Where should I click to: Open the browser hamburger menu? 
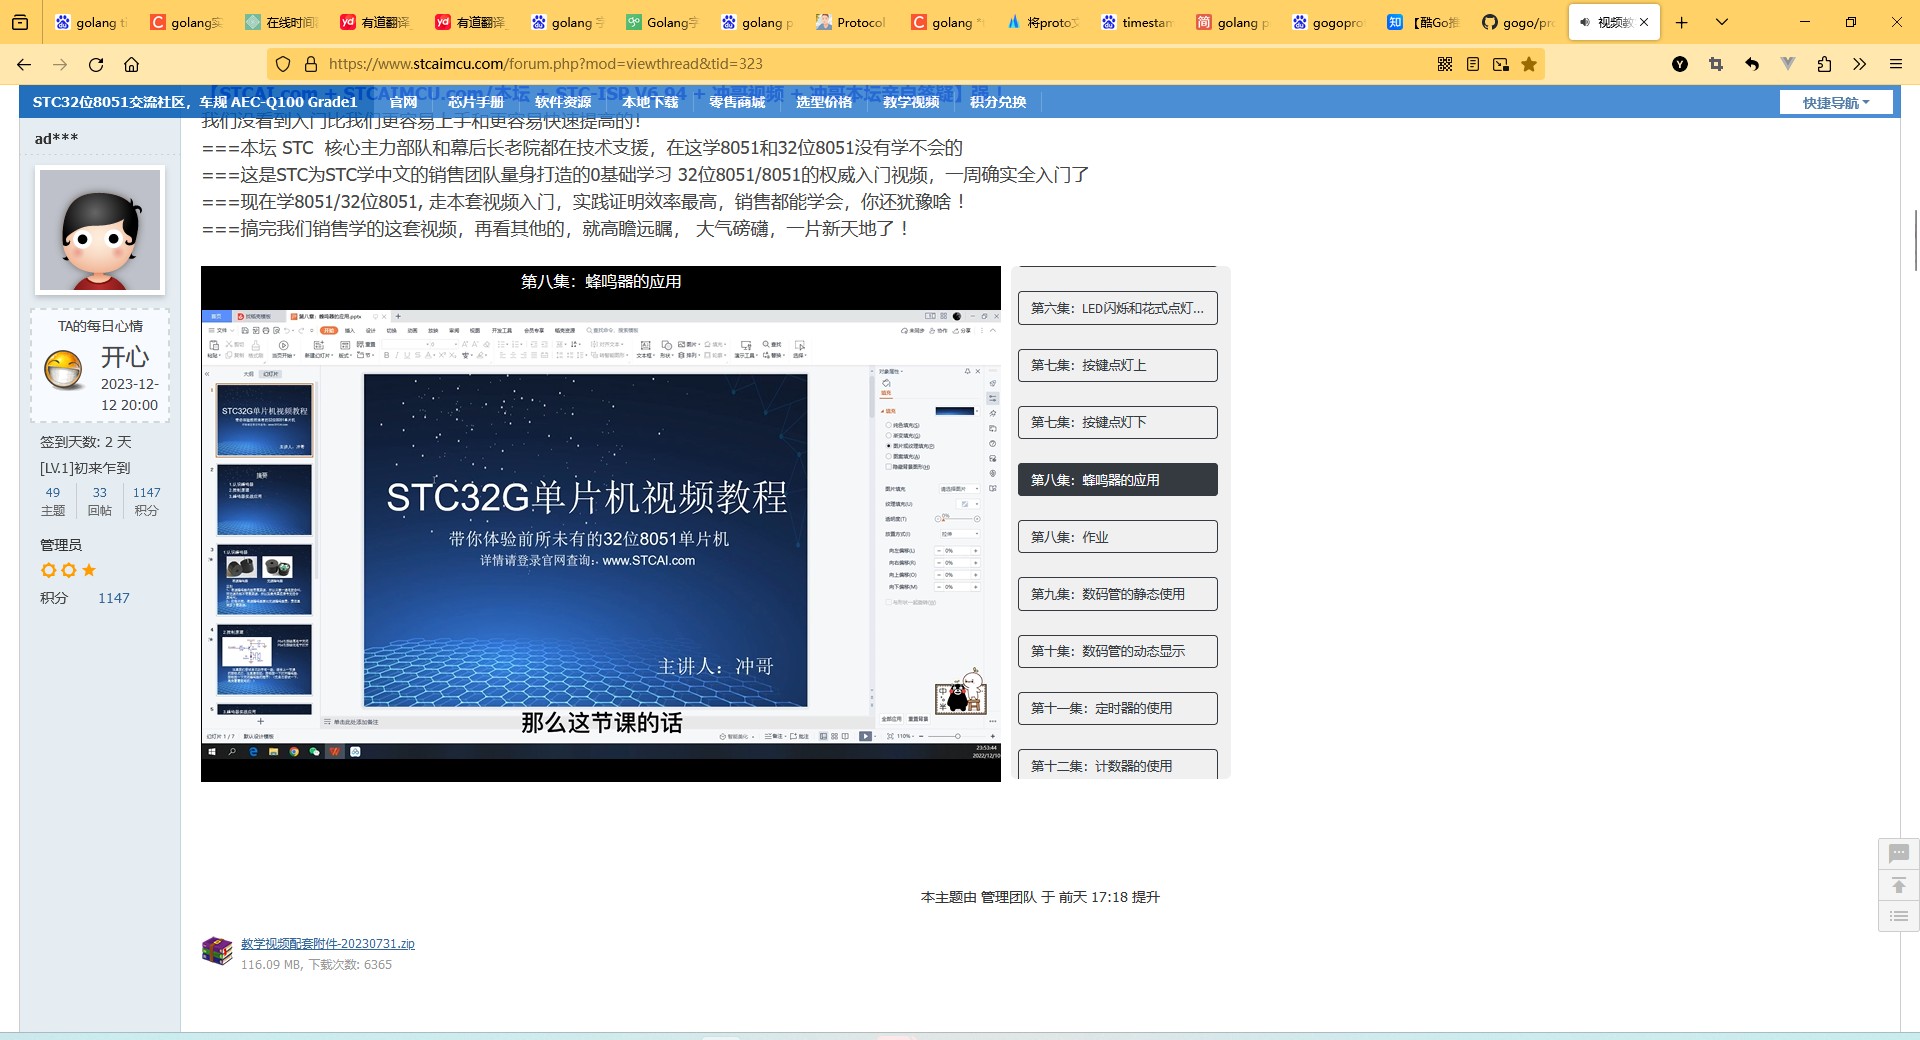click(x=1896, y=64)
